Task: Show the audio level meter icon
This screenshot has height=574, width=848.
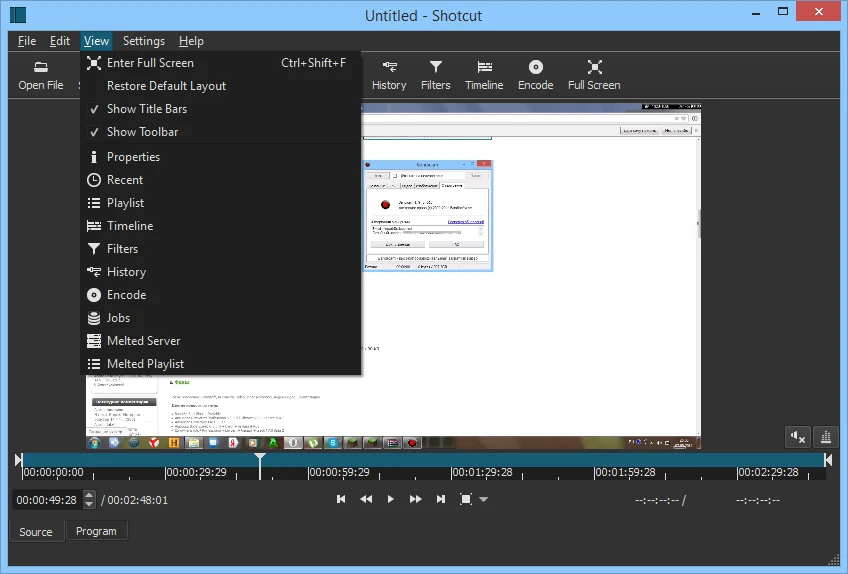Action: tap(826, 436)
